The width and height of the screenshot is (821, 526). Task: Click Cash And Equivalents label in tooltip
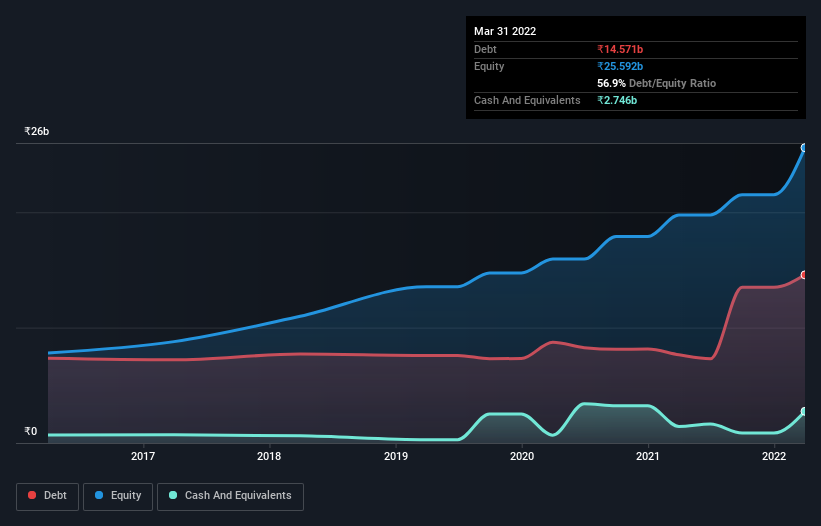click(x=527, y=100)
